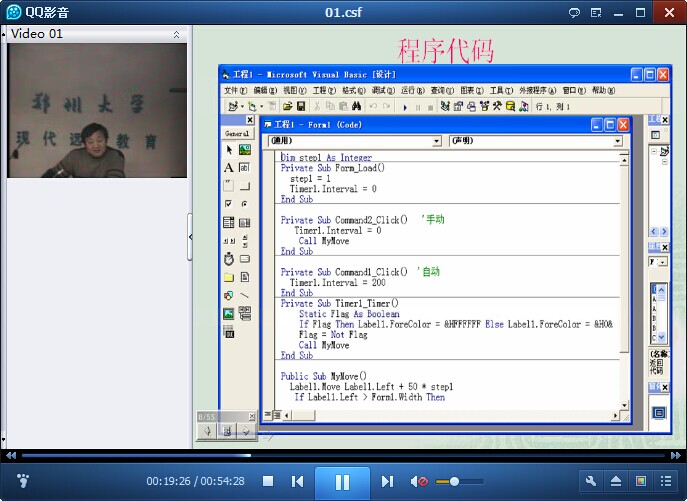Open the 调试 menu in Visual Basic
687x501 pixels.
383,90
